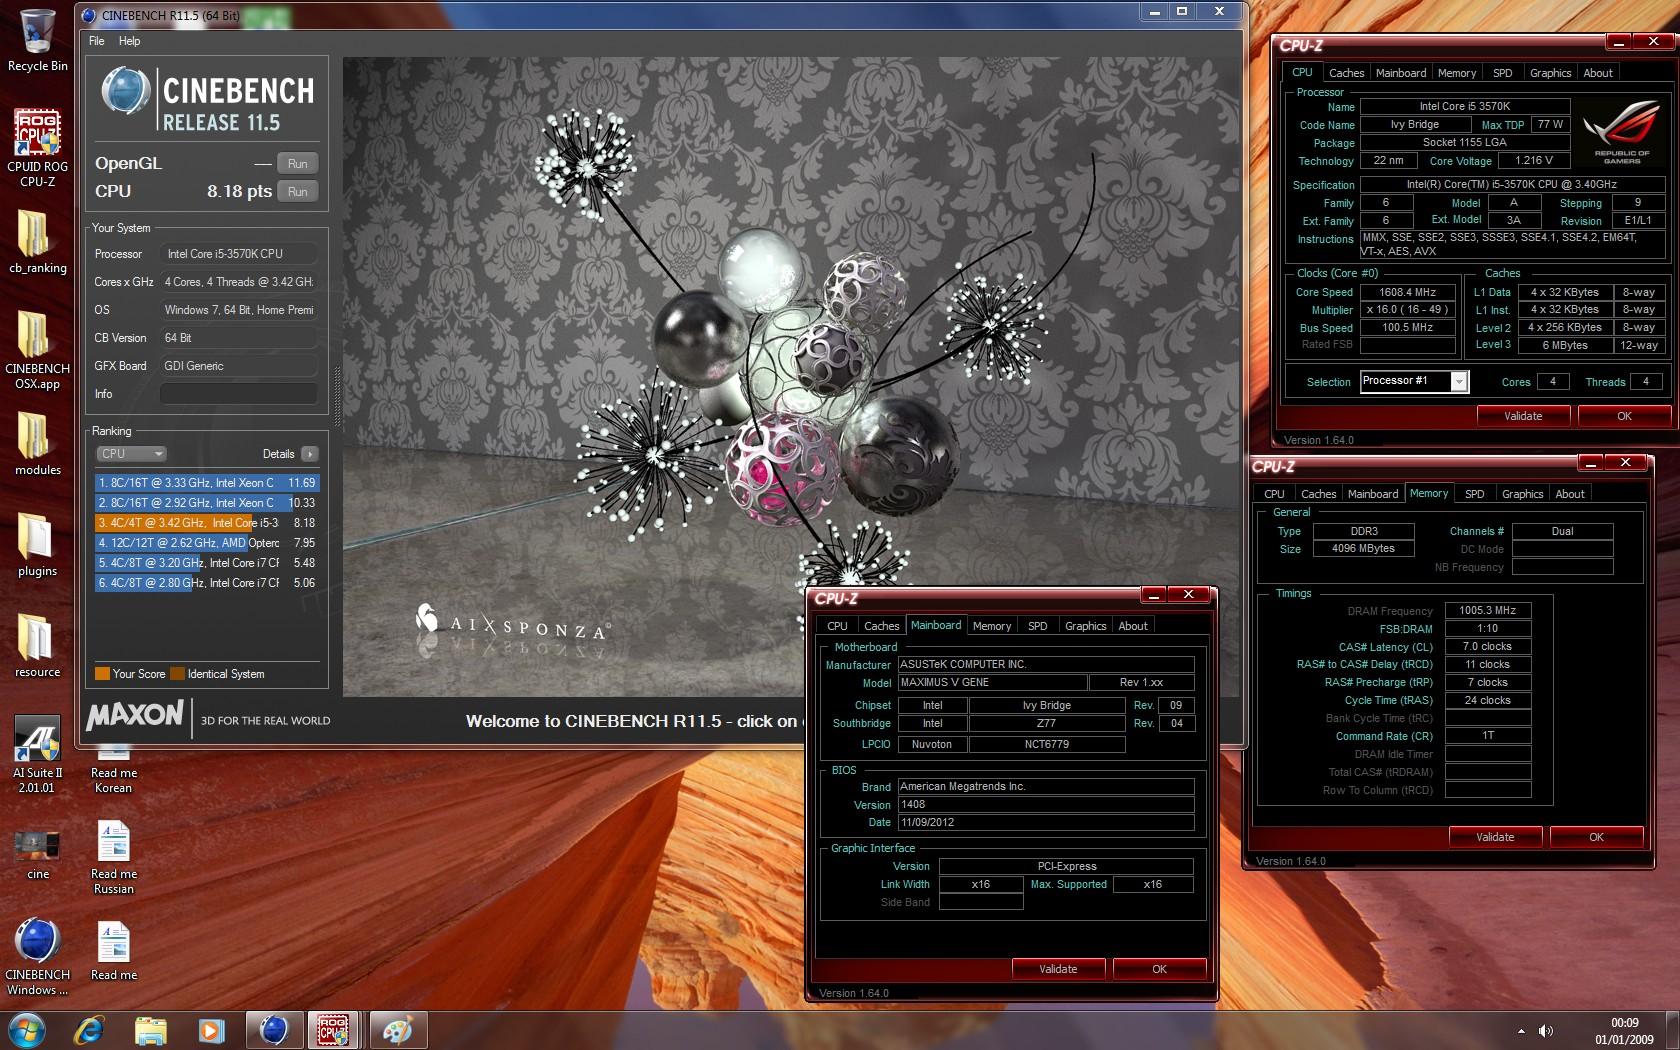Click the Show desktop strip on the taskbar
The width and height of the screenshot is (1680, 1050).
coord(1672,1030)
